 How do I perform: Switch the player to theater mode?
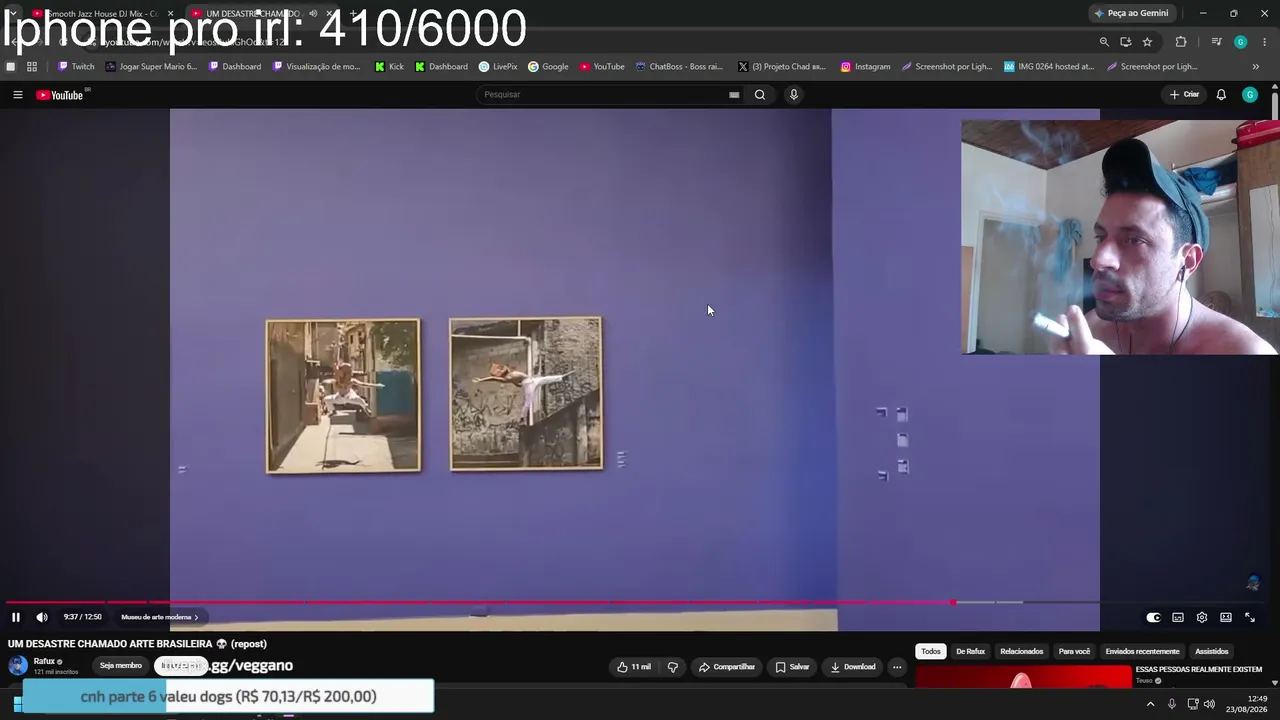pos(1226,617)
